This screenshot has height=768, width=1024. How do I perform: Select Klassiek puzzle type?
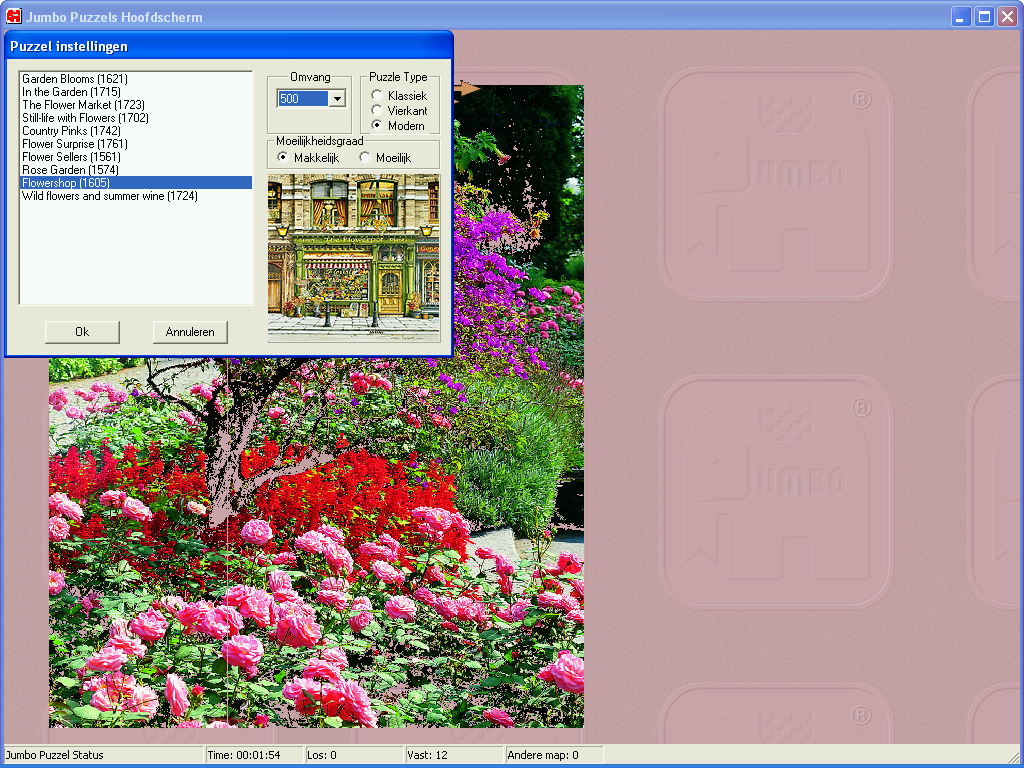[x=399, y=95]
